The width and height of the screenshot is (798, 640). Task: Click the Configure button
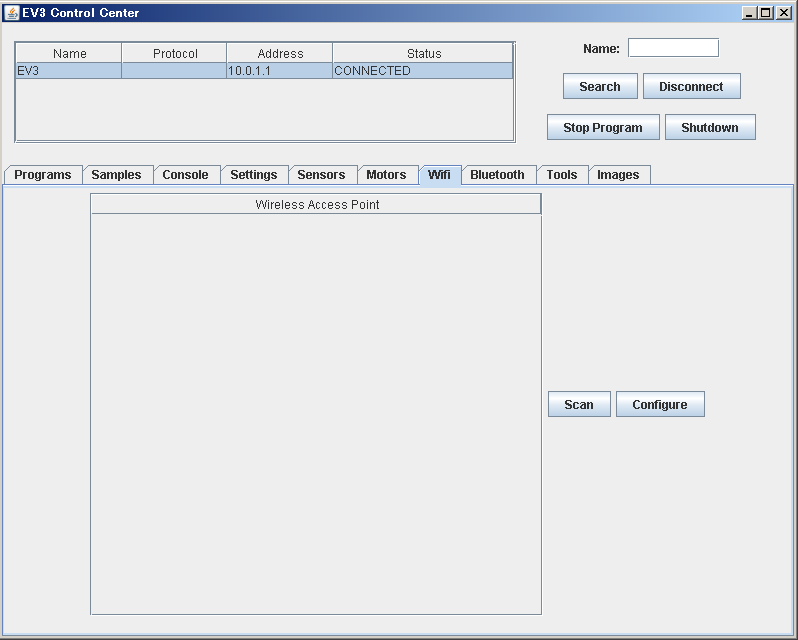(660, 404)
